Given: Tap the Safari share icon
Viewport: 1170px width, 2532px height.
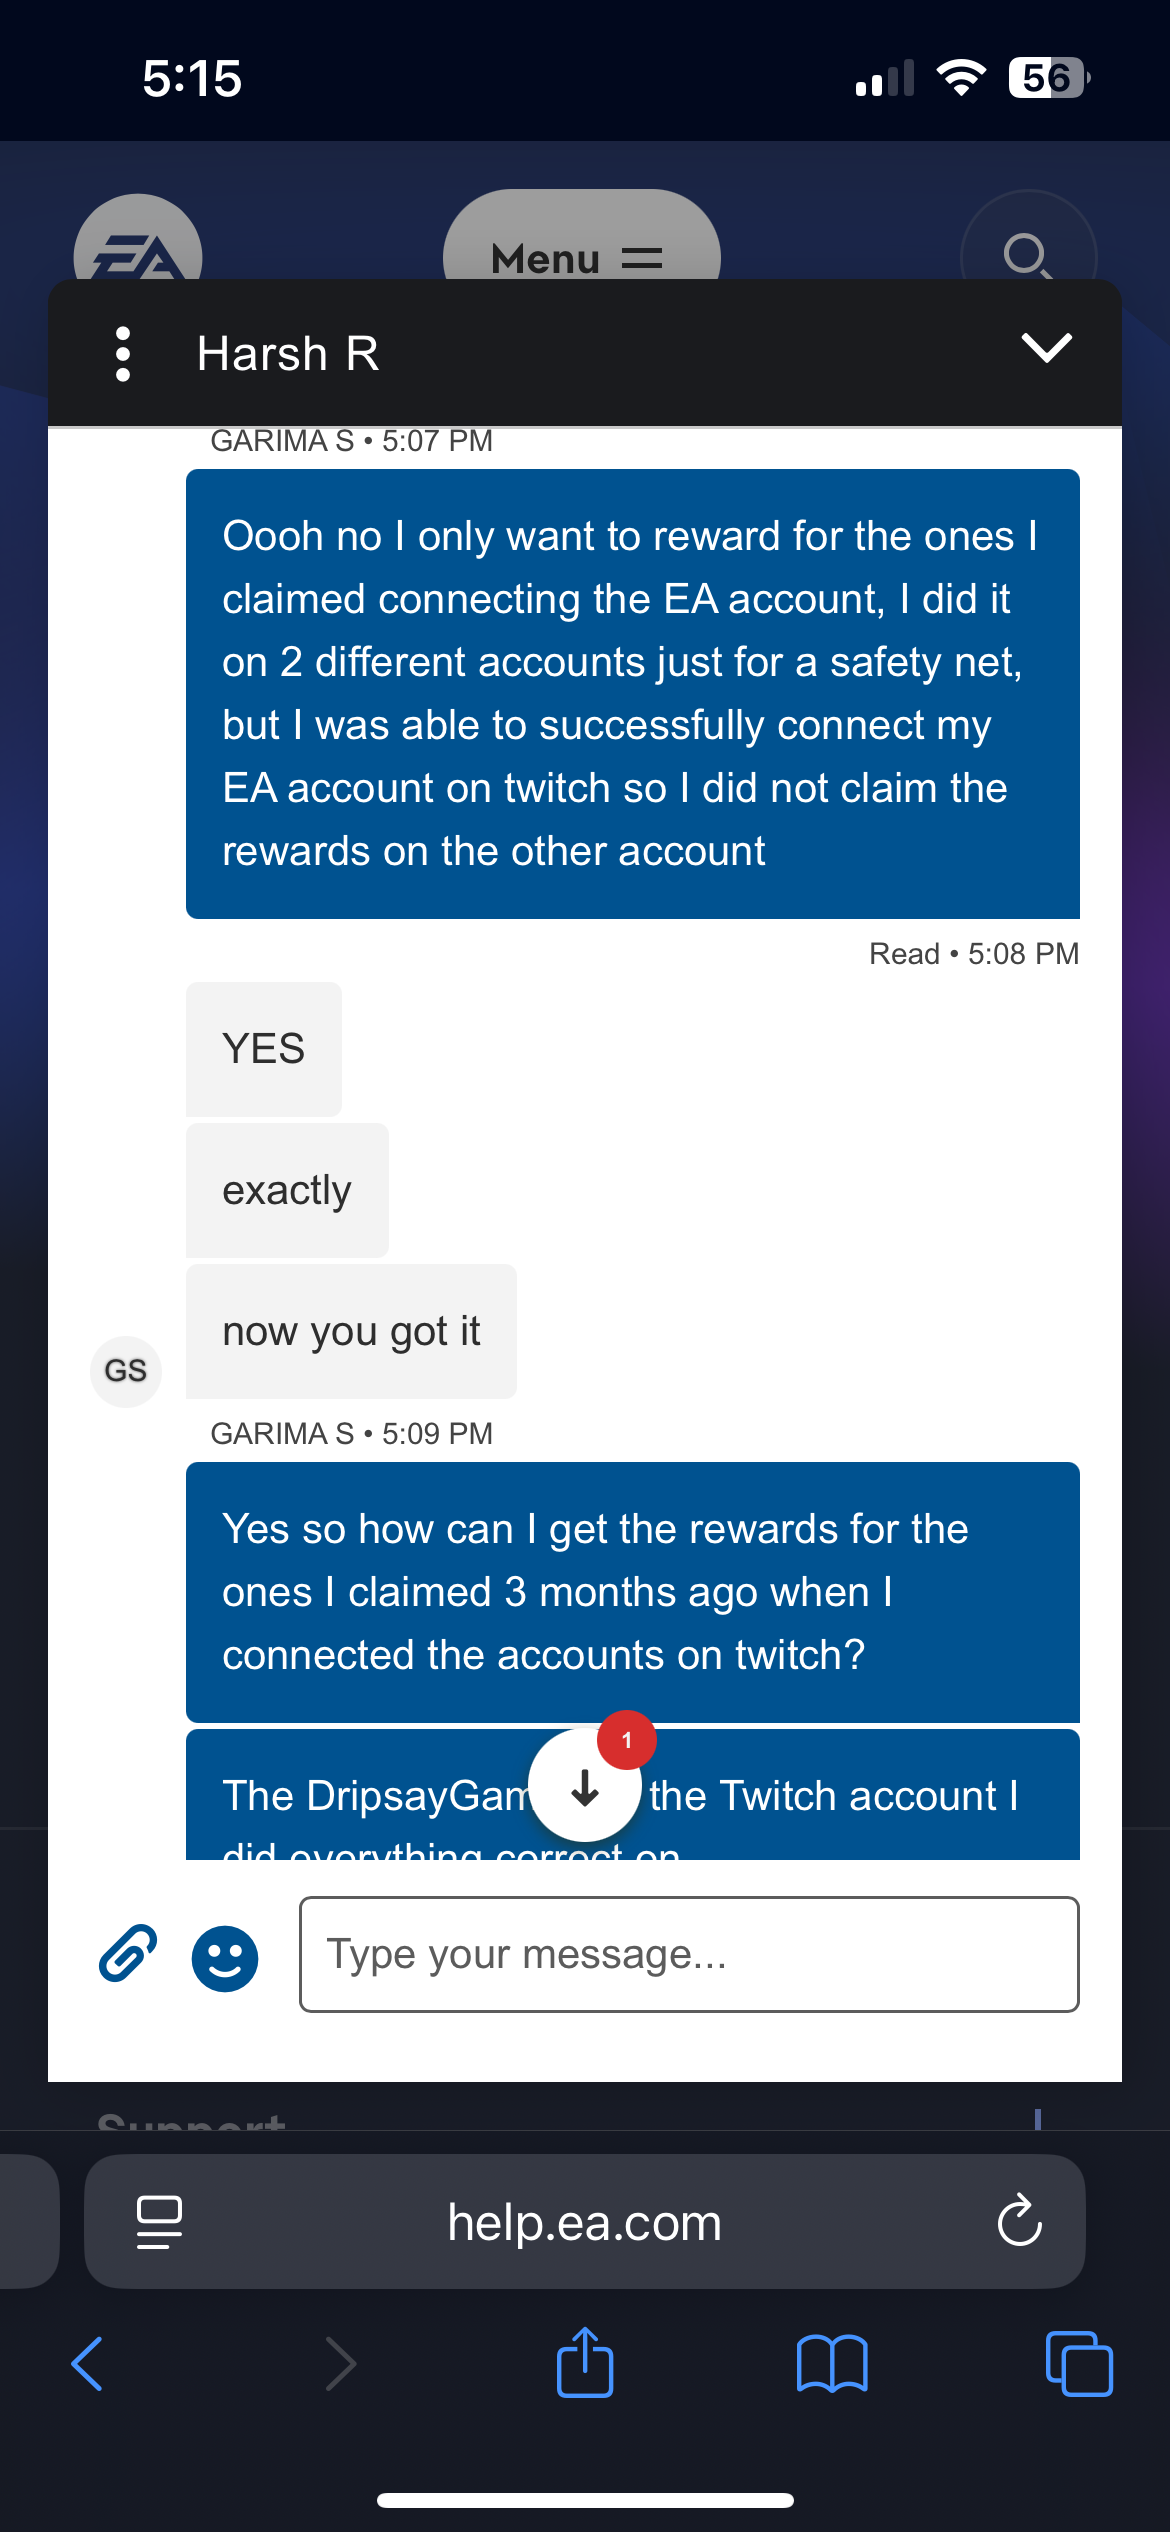Looking at the screenshot, I should (x=585, y=2363).
